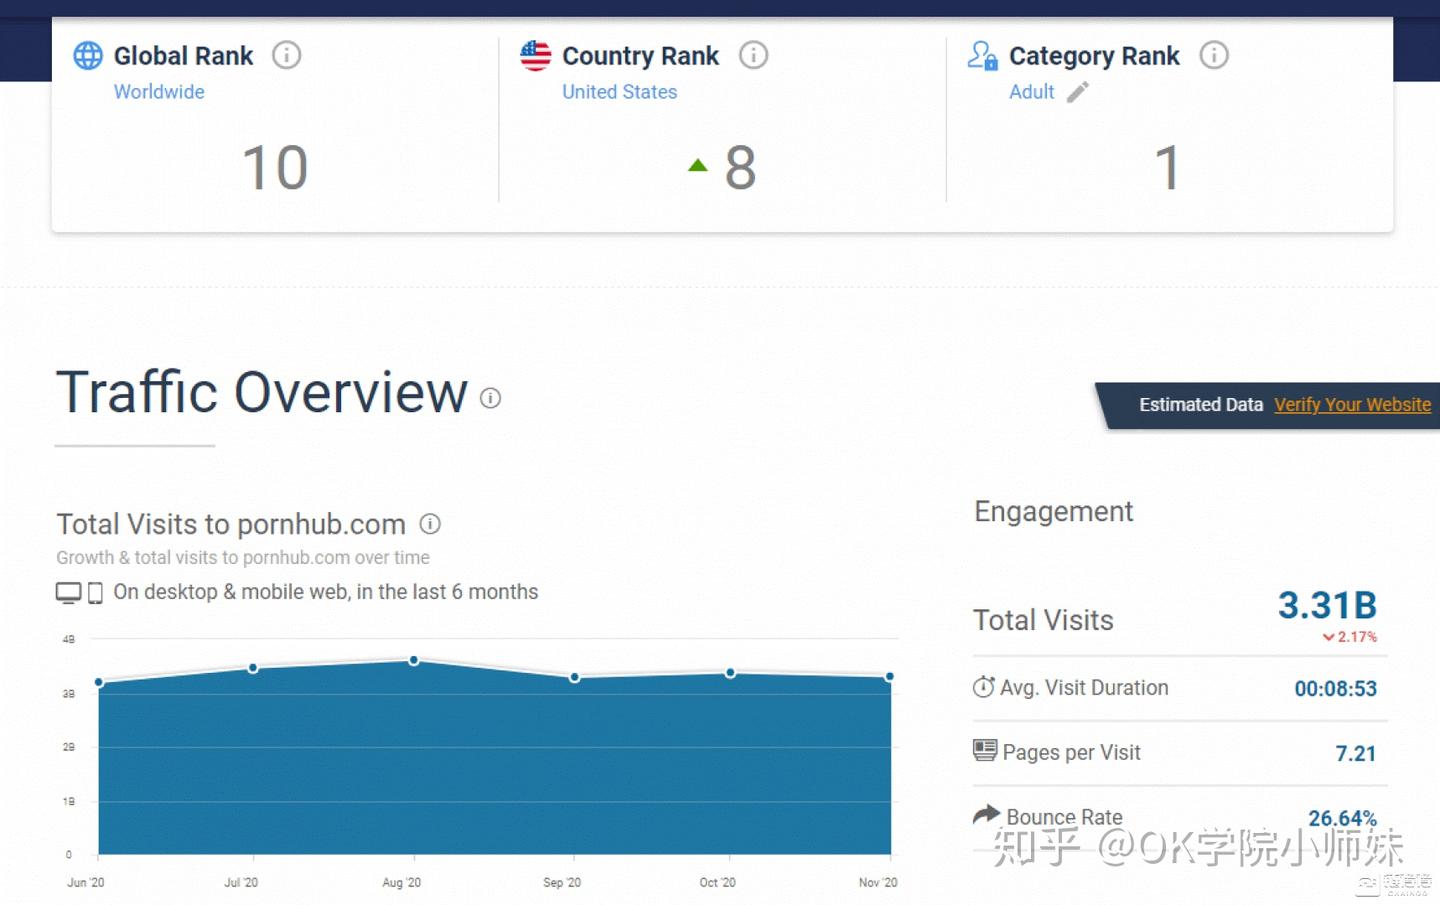Click the Category Rank user-lock icon
The image size is (1440, 905).
(x=982, y=56)
